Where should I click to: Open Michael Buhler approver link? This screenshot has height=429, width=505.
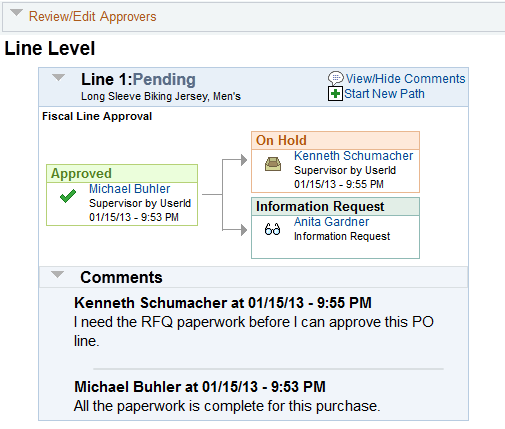(x=130, y=189)
